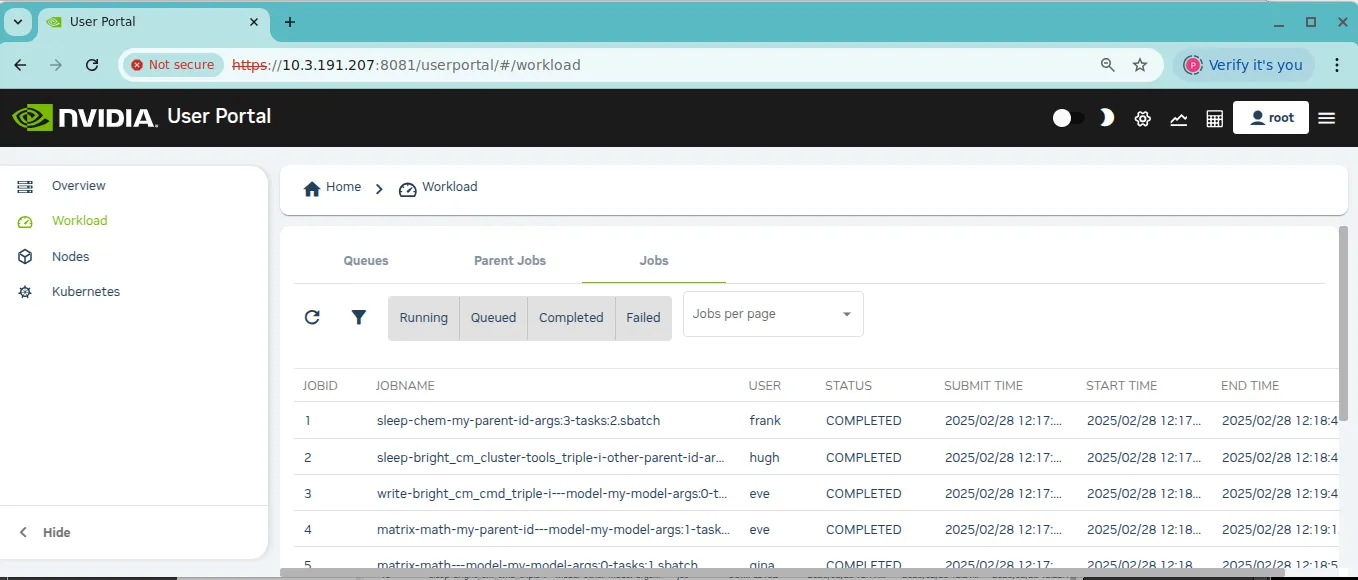Viewport: 1358px width, 580px height.
Task: Sort by the SUBMIT TIME column header
Action: tap(983, 386)
